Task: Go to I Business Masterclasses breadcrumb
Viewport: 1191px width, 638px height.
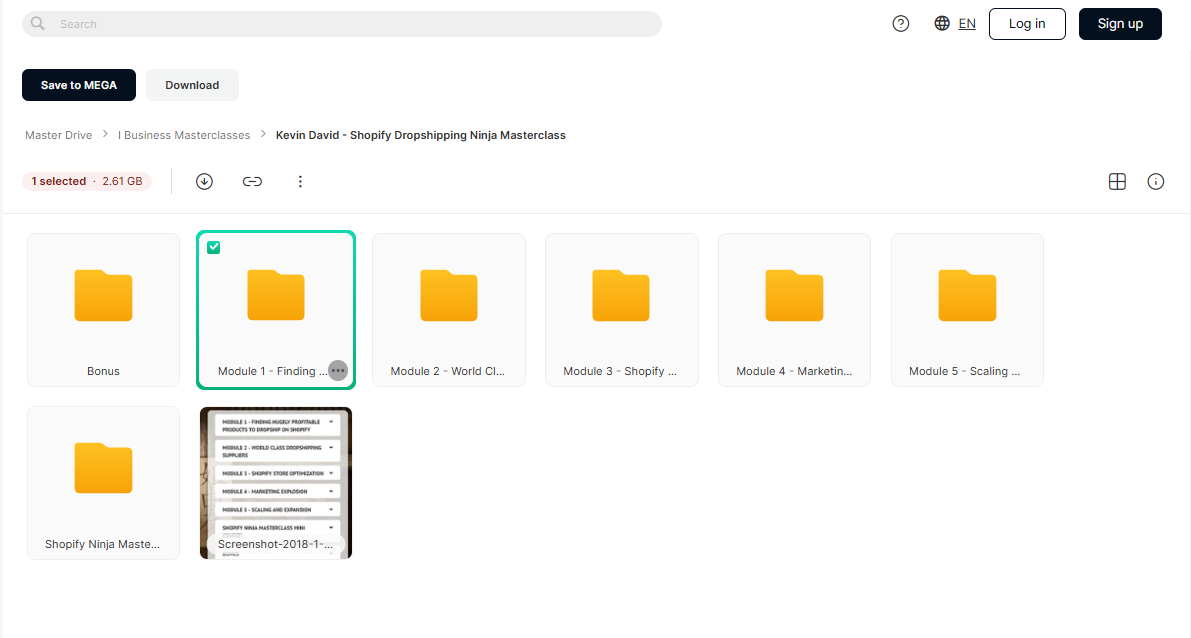Action: tap(184, 135)
